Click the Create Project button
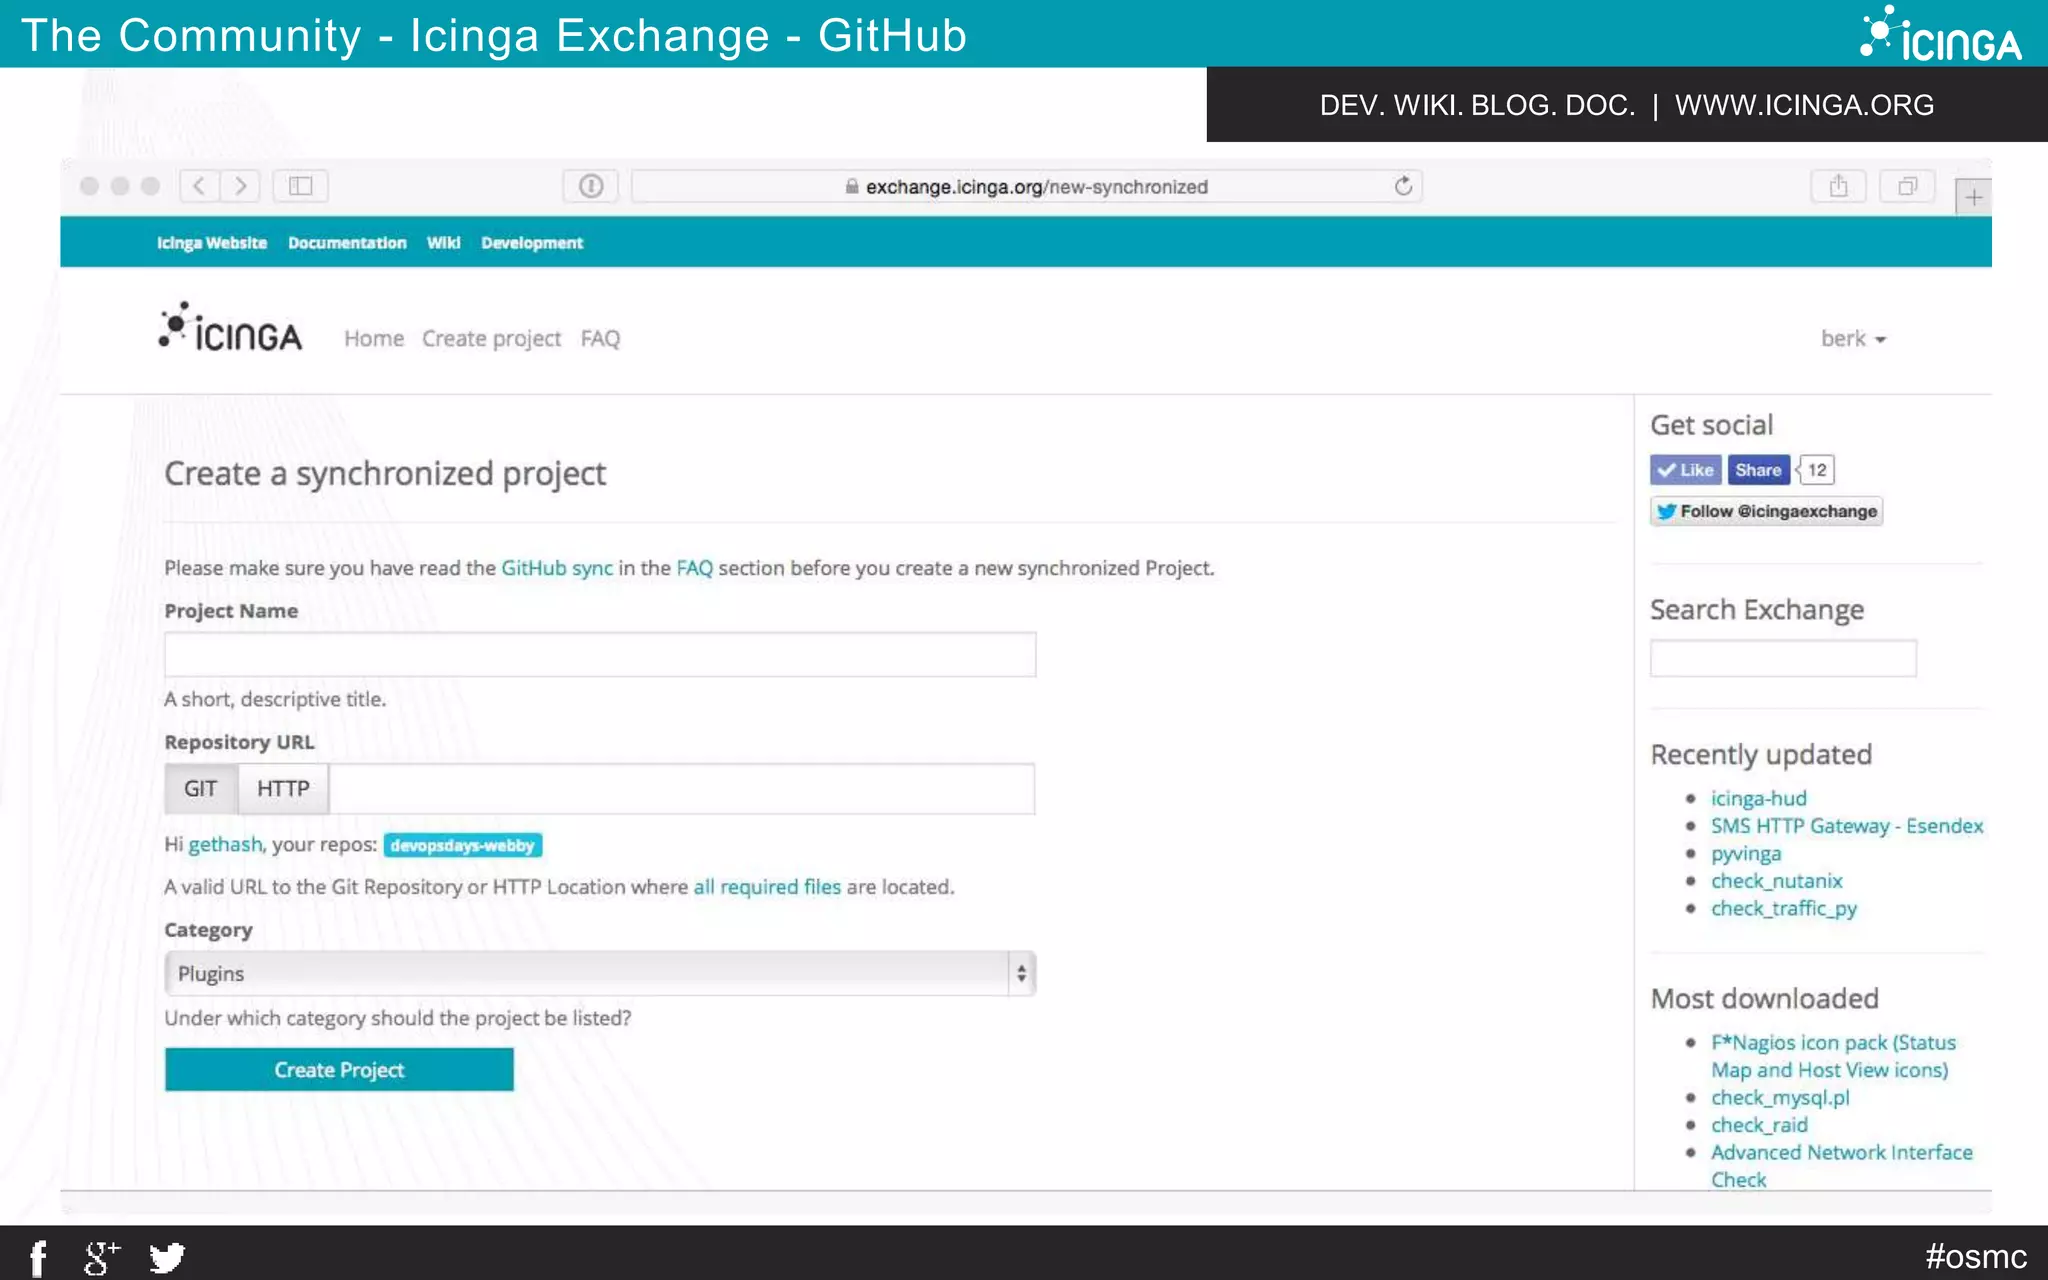 point(339,1069)
